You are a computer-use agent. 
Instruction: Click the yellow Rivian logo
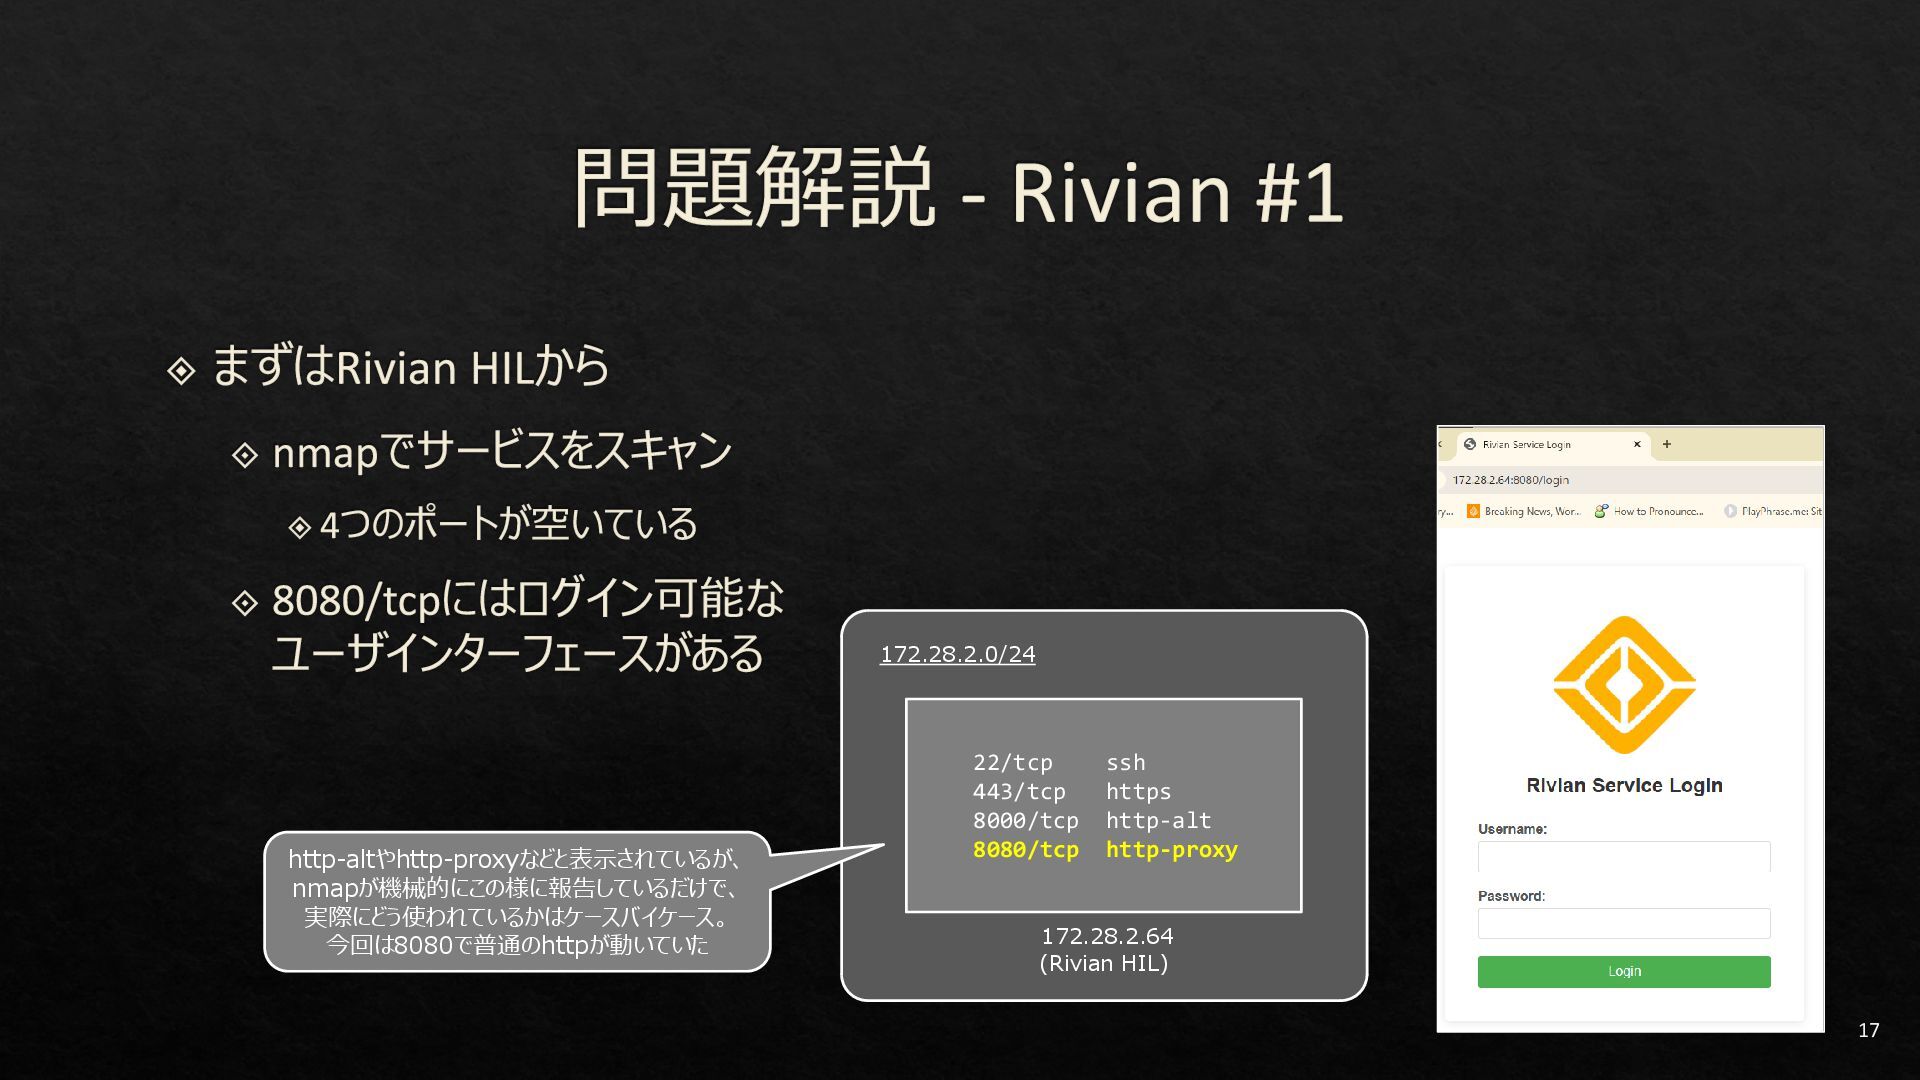coord(1624,685)
